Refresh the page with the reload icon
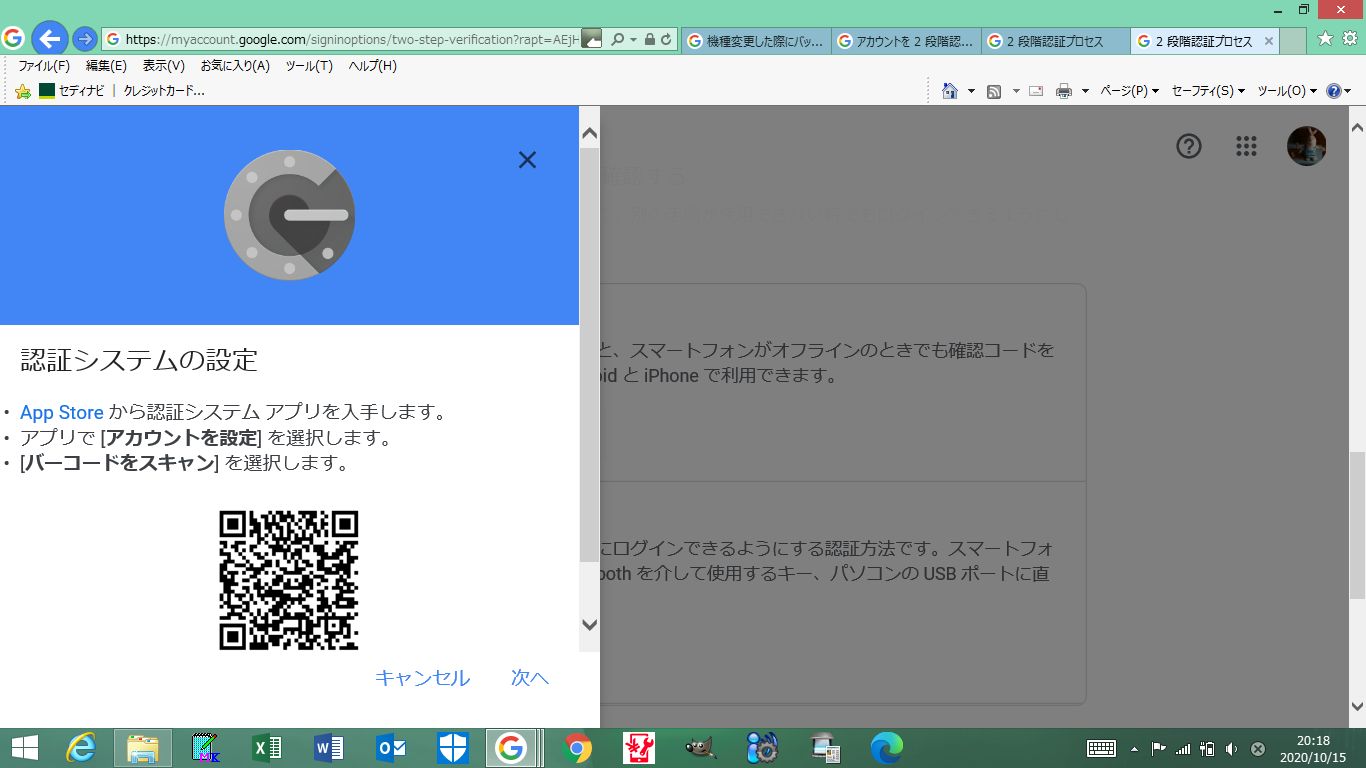The image size is (1366, 768). pyautogui.click(x=667, y=40)
